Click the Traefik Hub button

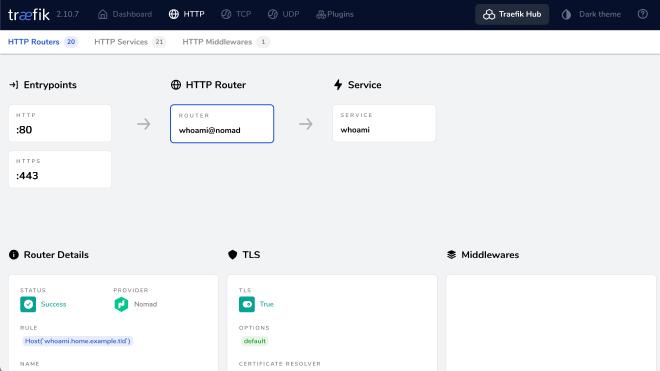tap(512, 14)
